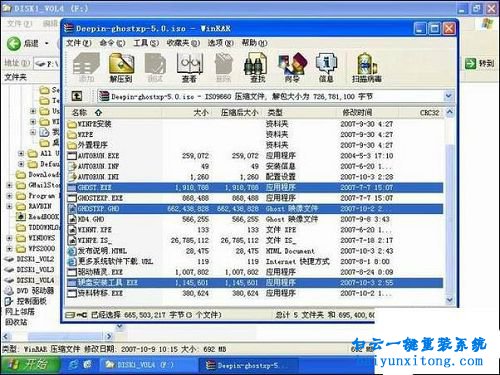This screenshot has height=375, width=500.
Task: Switch to DISK1_VOL4 (F:) taskbar button
Action: pos(148,365)
